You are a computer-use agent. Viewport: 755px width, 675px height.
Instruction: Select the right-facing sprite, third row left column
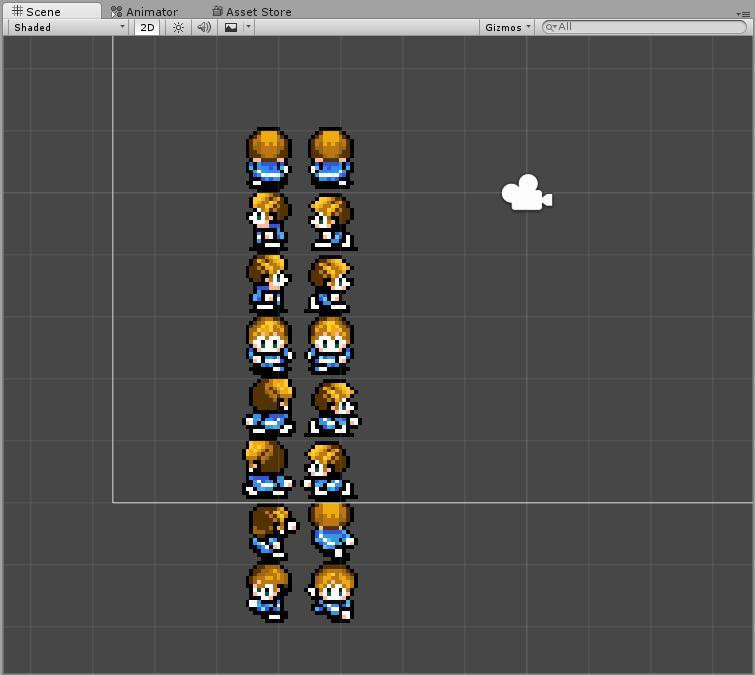point(269,284)
